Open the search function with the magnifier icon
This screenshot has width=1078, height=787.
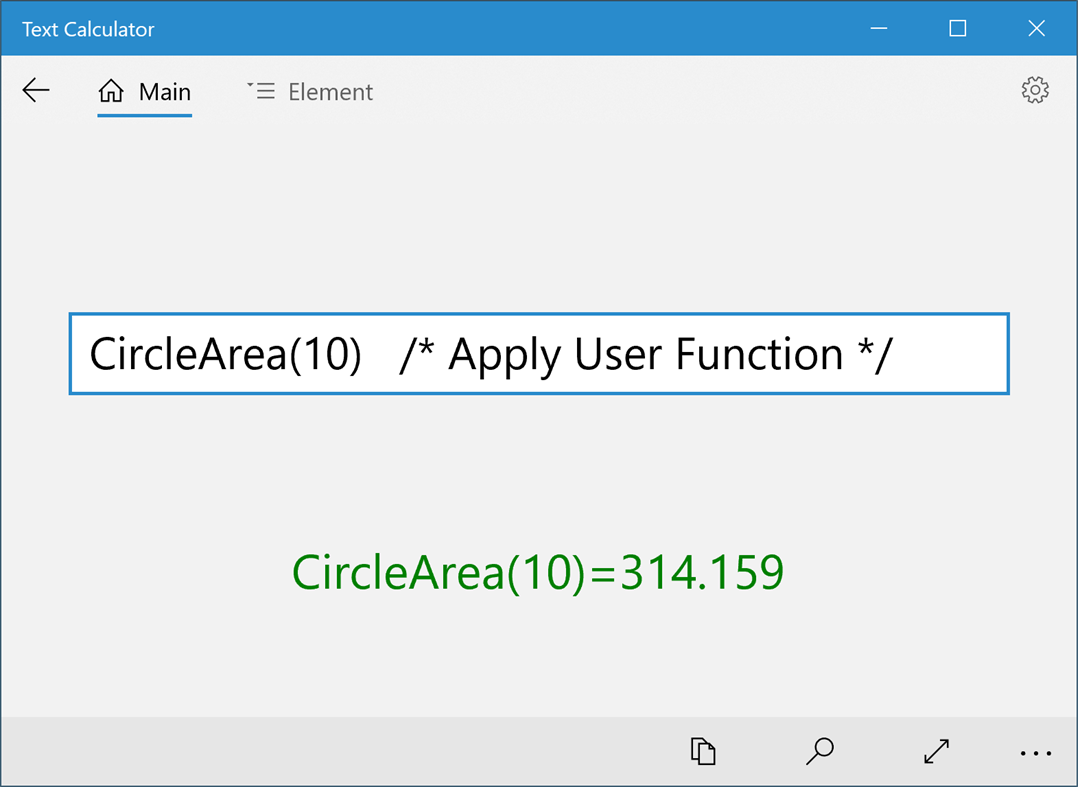pyautogui.click(x=819, y=751)
